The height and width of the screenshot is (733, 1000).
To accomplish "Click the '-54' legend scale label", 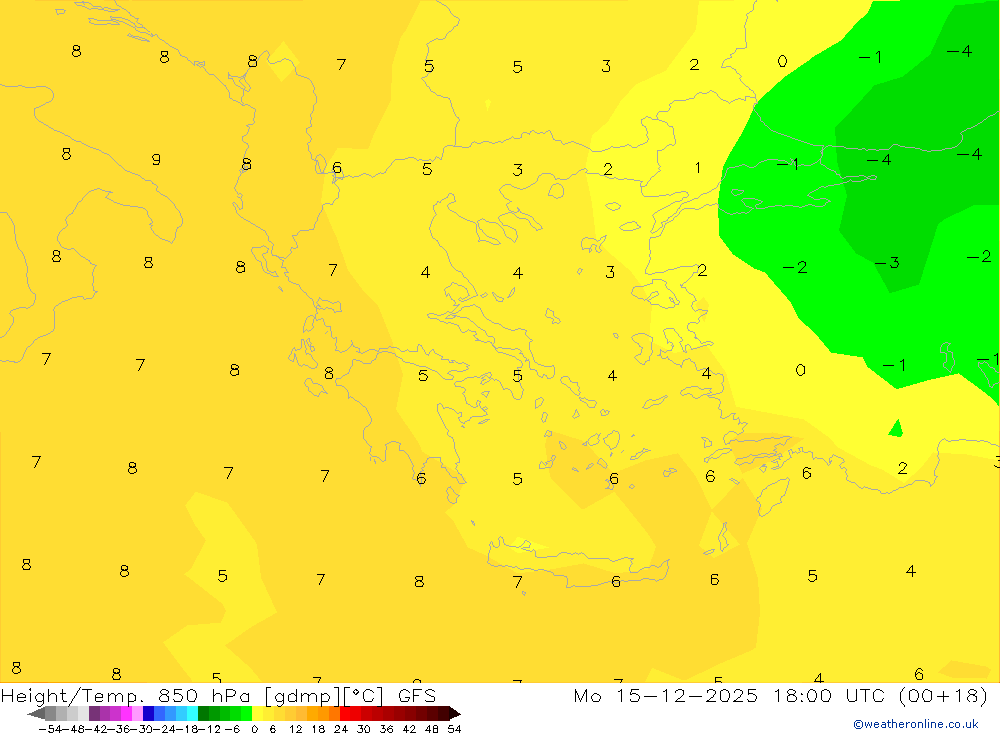I will (48, 729).
